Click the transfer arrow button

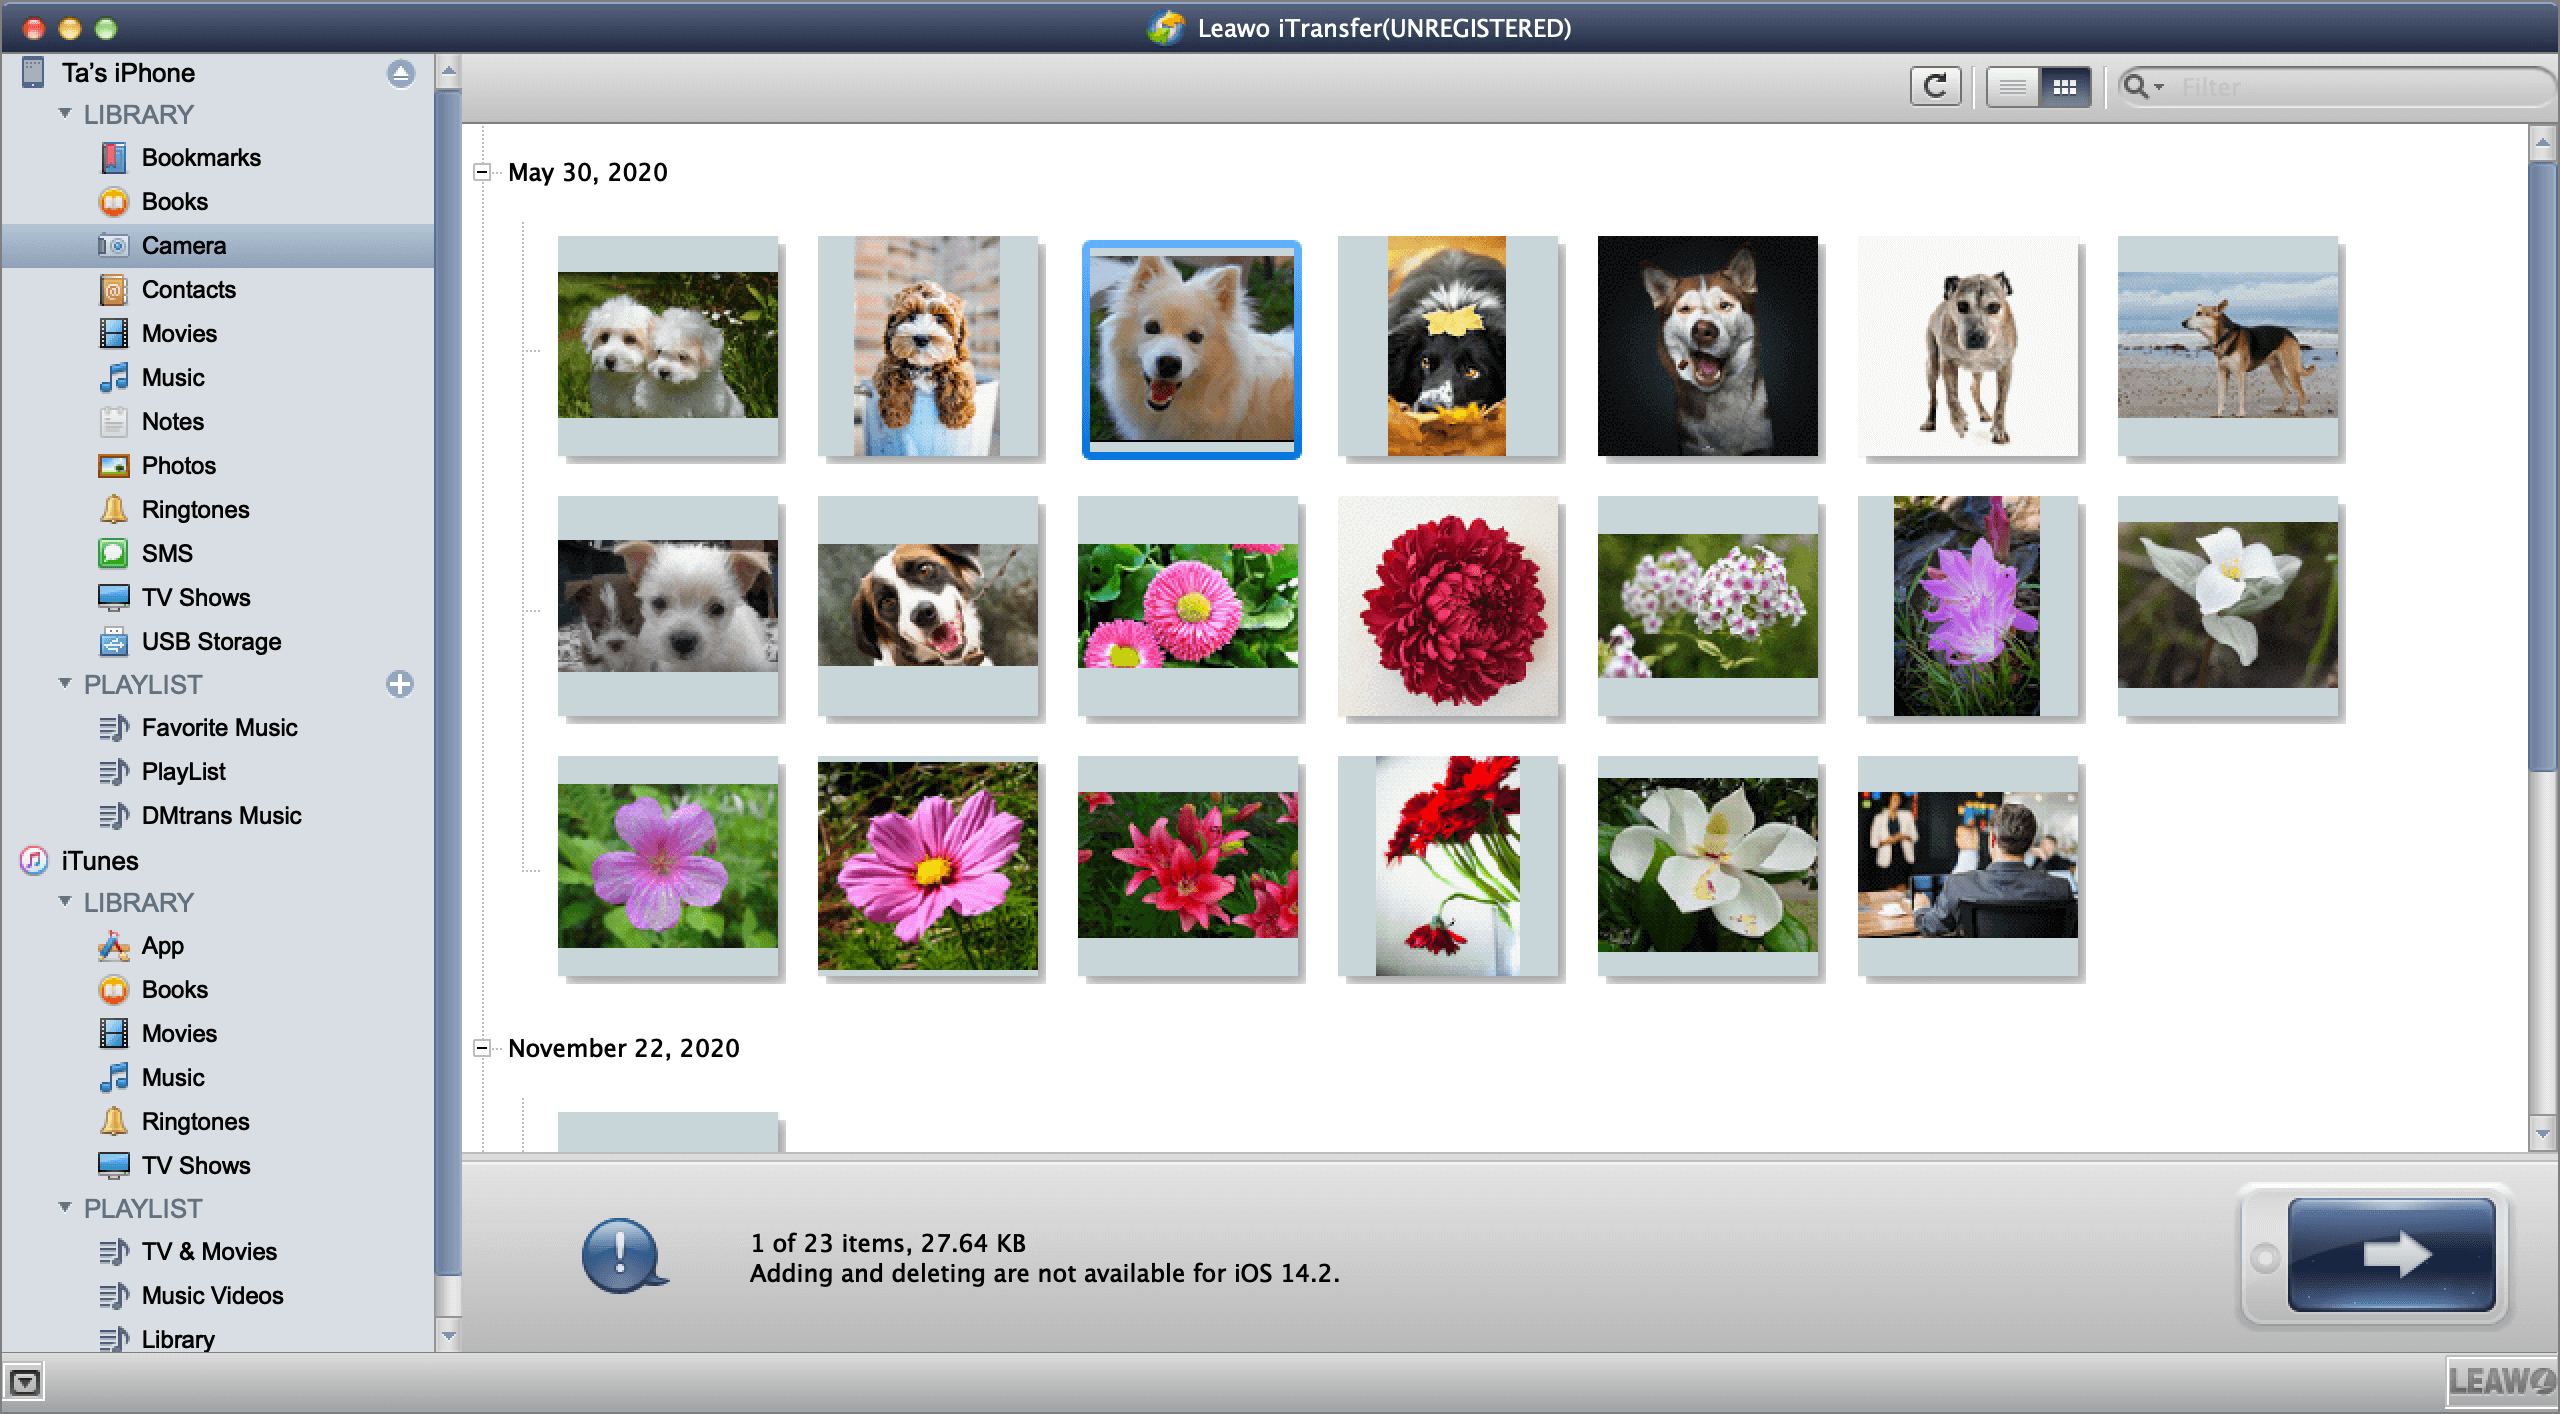(x=2391, y=1254)
